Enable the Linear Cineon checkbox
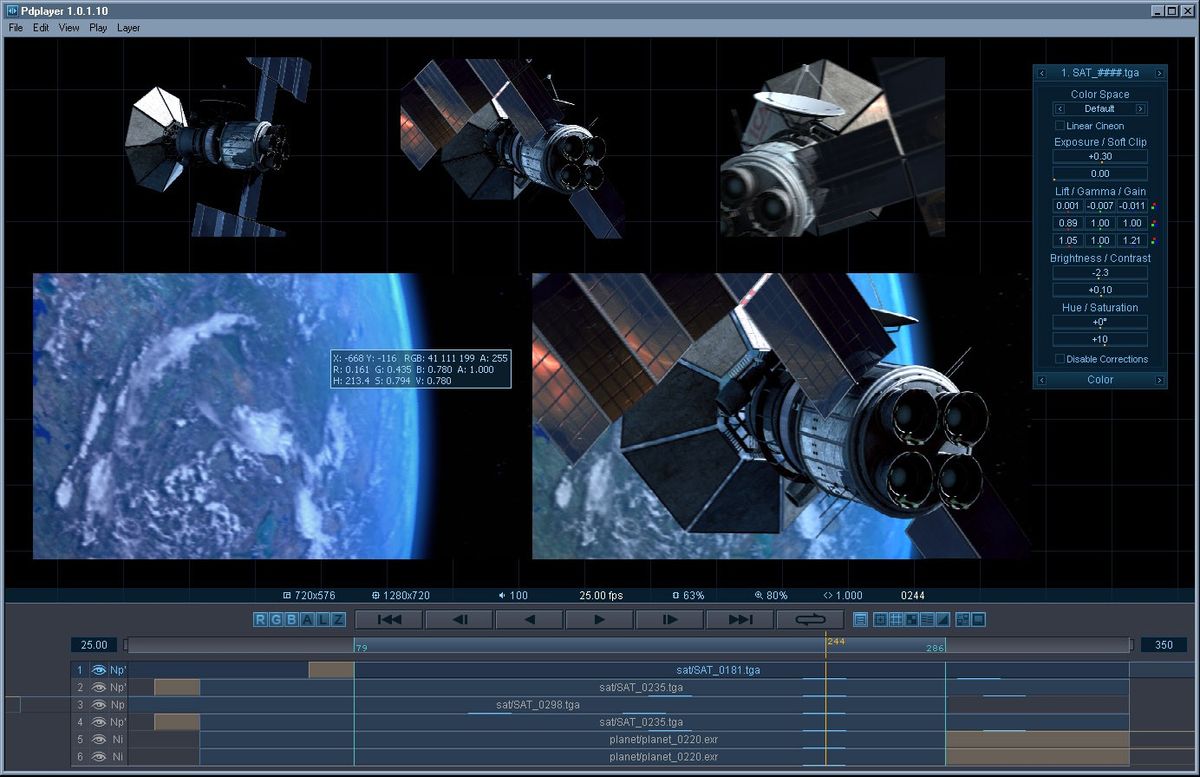 tap(1060, 126)
